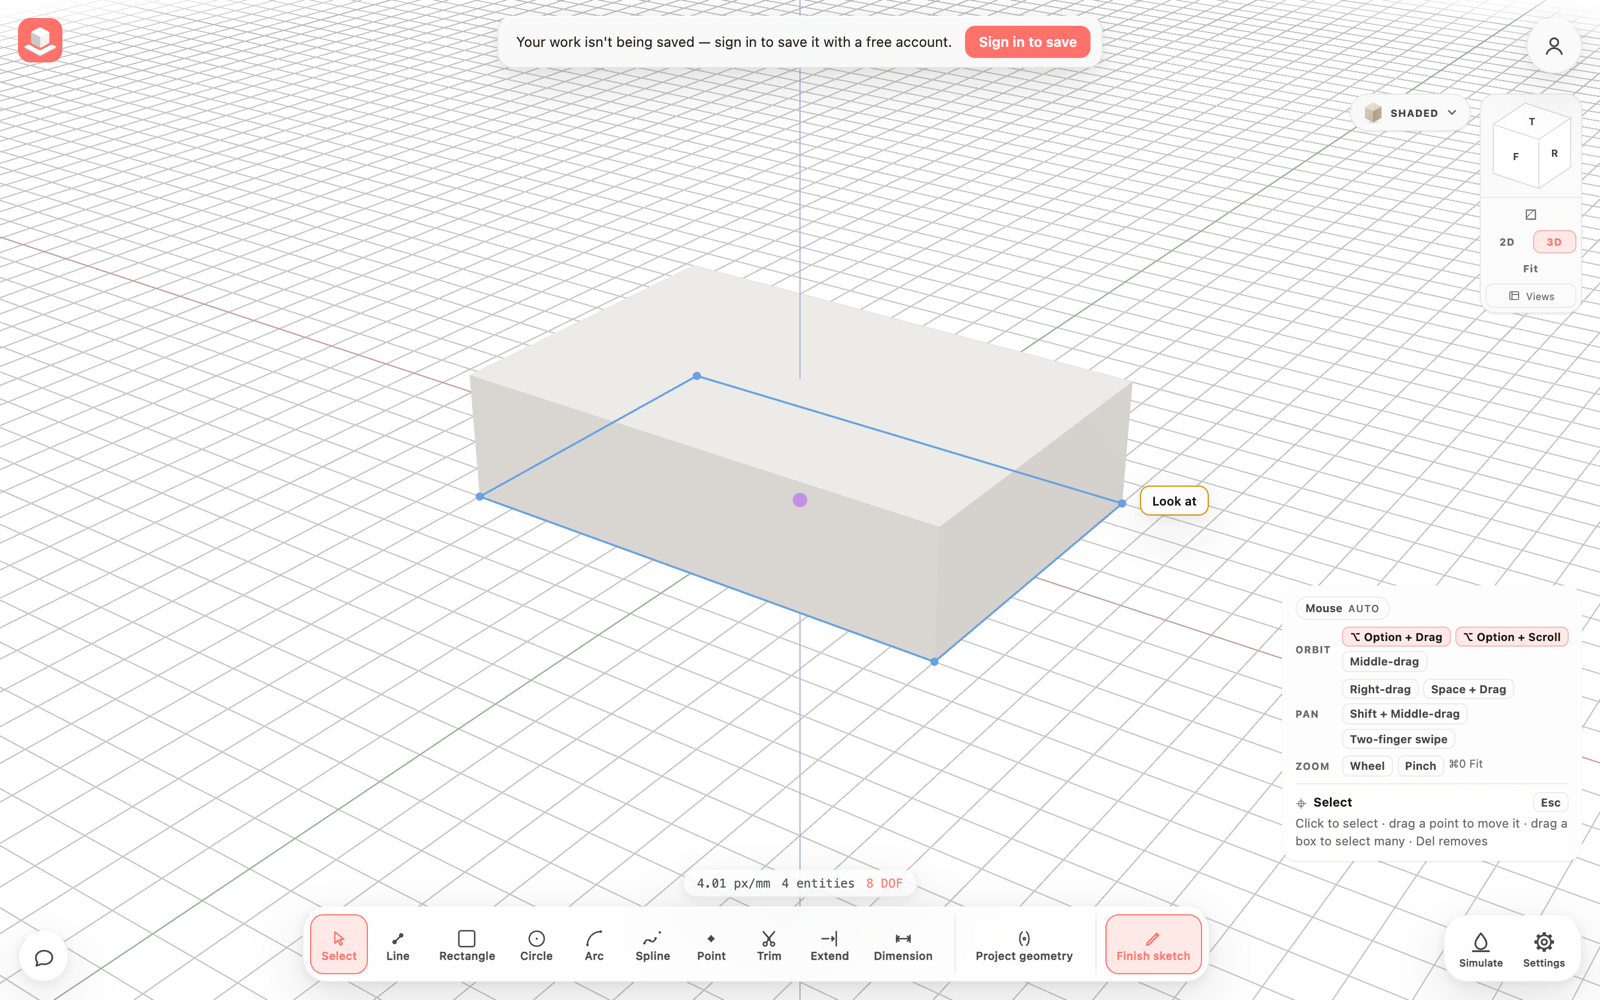Activate the Circle tool
The height and width of the screenshot is (1000, 1600).
(536, 945)
